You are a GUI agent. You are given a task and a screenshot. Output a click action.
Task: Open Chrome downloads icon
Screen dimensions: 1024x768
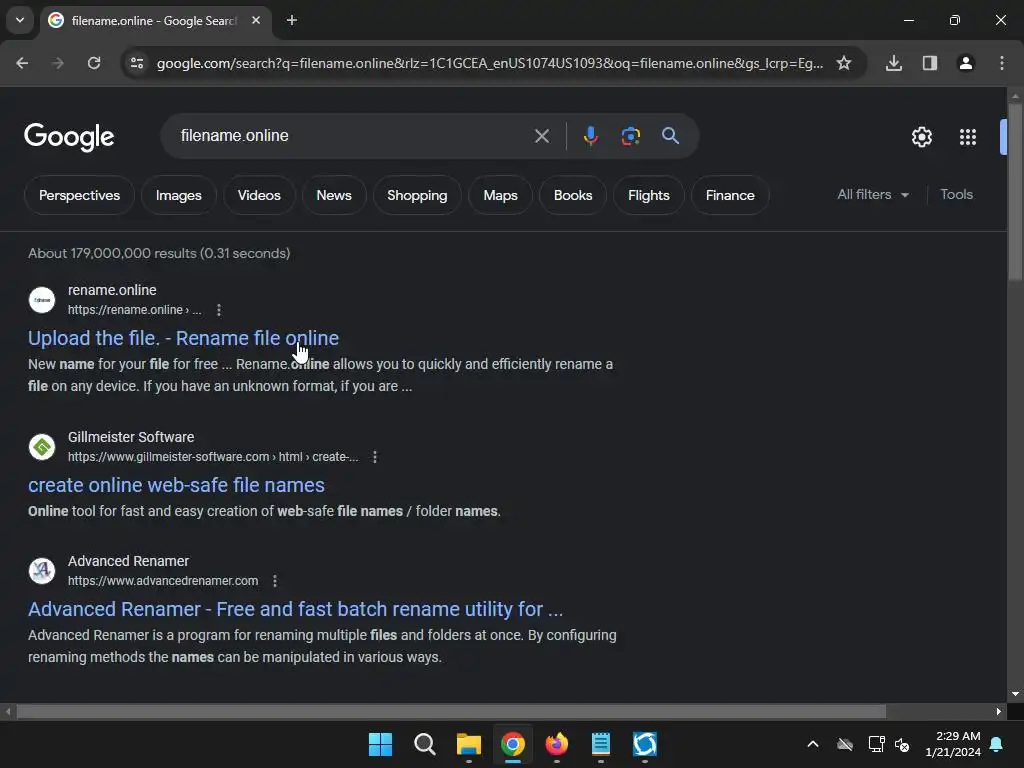[894, 63]
